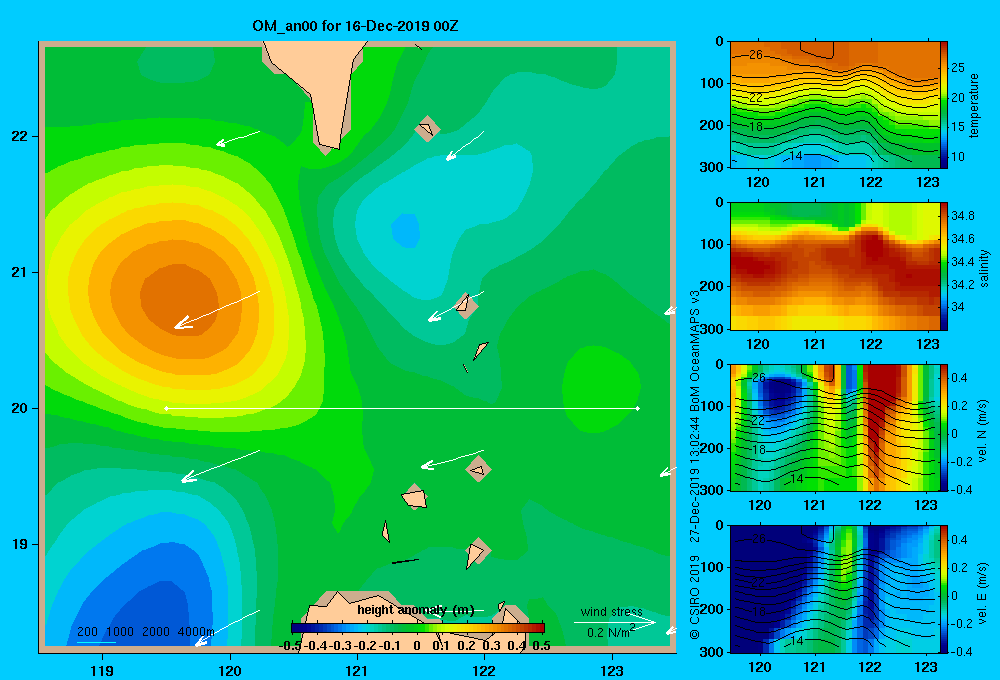Click the "0.5" label ending the height anomaly bar

point(541,646)
